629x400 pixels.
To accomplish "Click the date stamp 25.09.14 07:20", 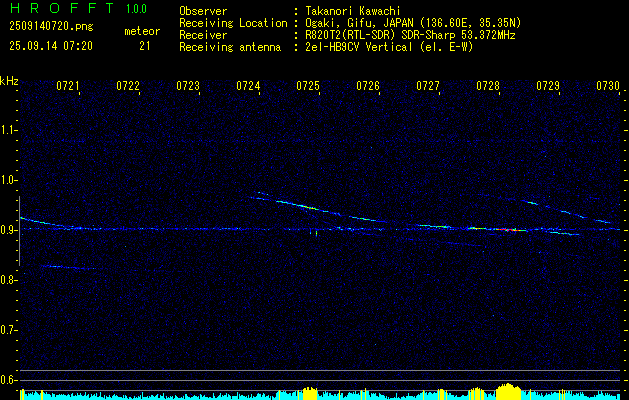I will (x=51, y=46).
